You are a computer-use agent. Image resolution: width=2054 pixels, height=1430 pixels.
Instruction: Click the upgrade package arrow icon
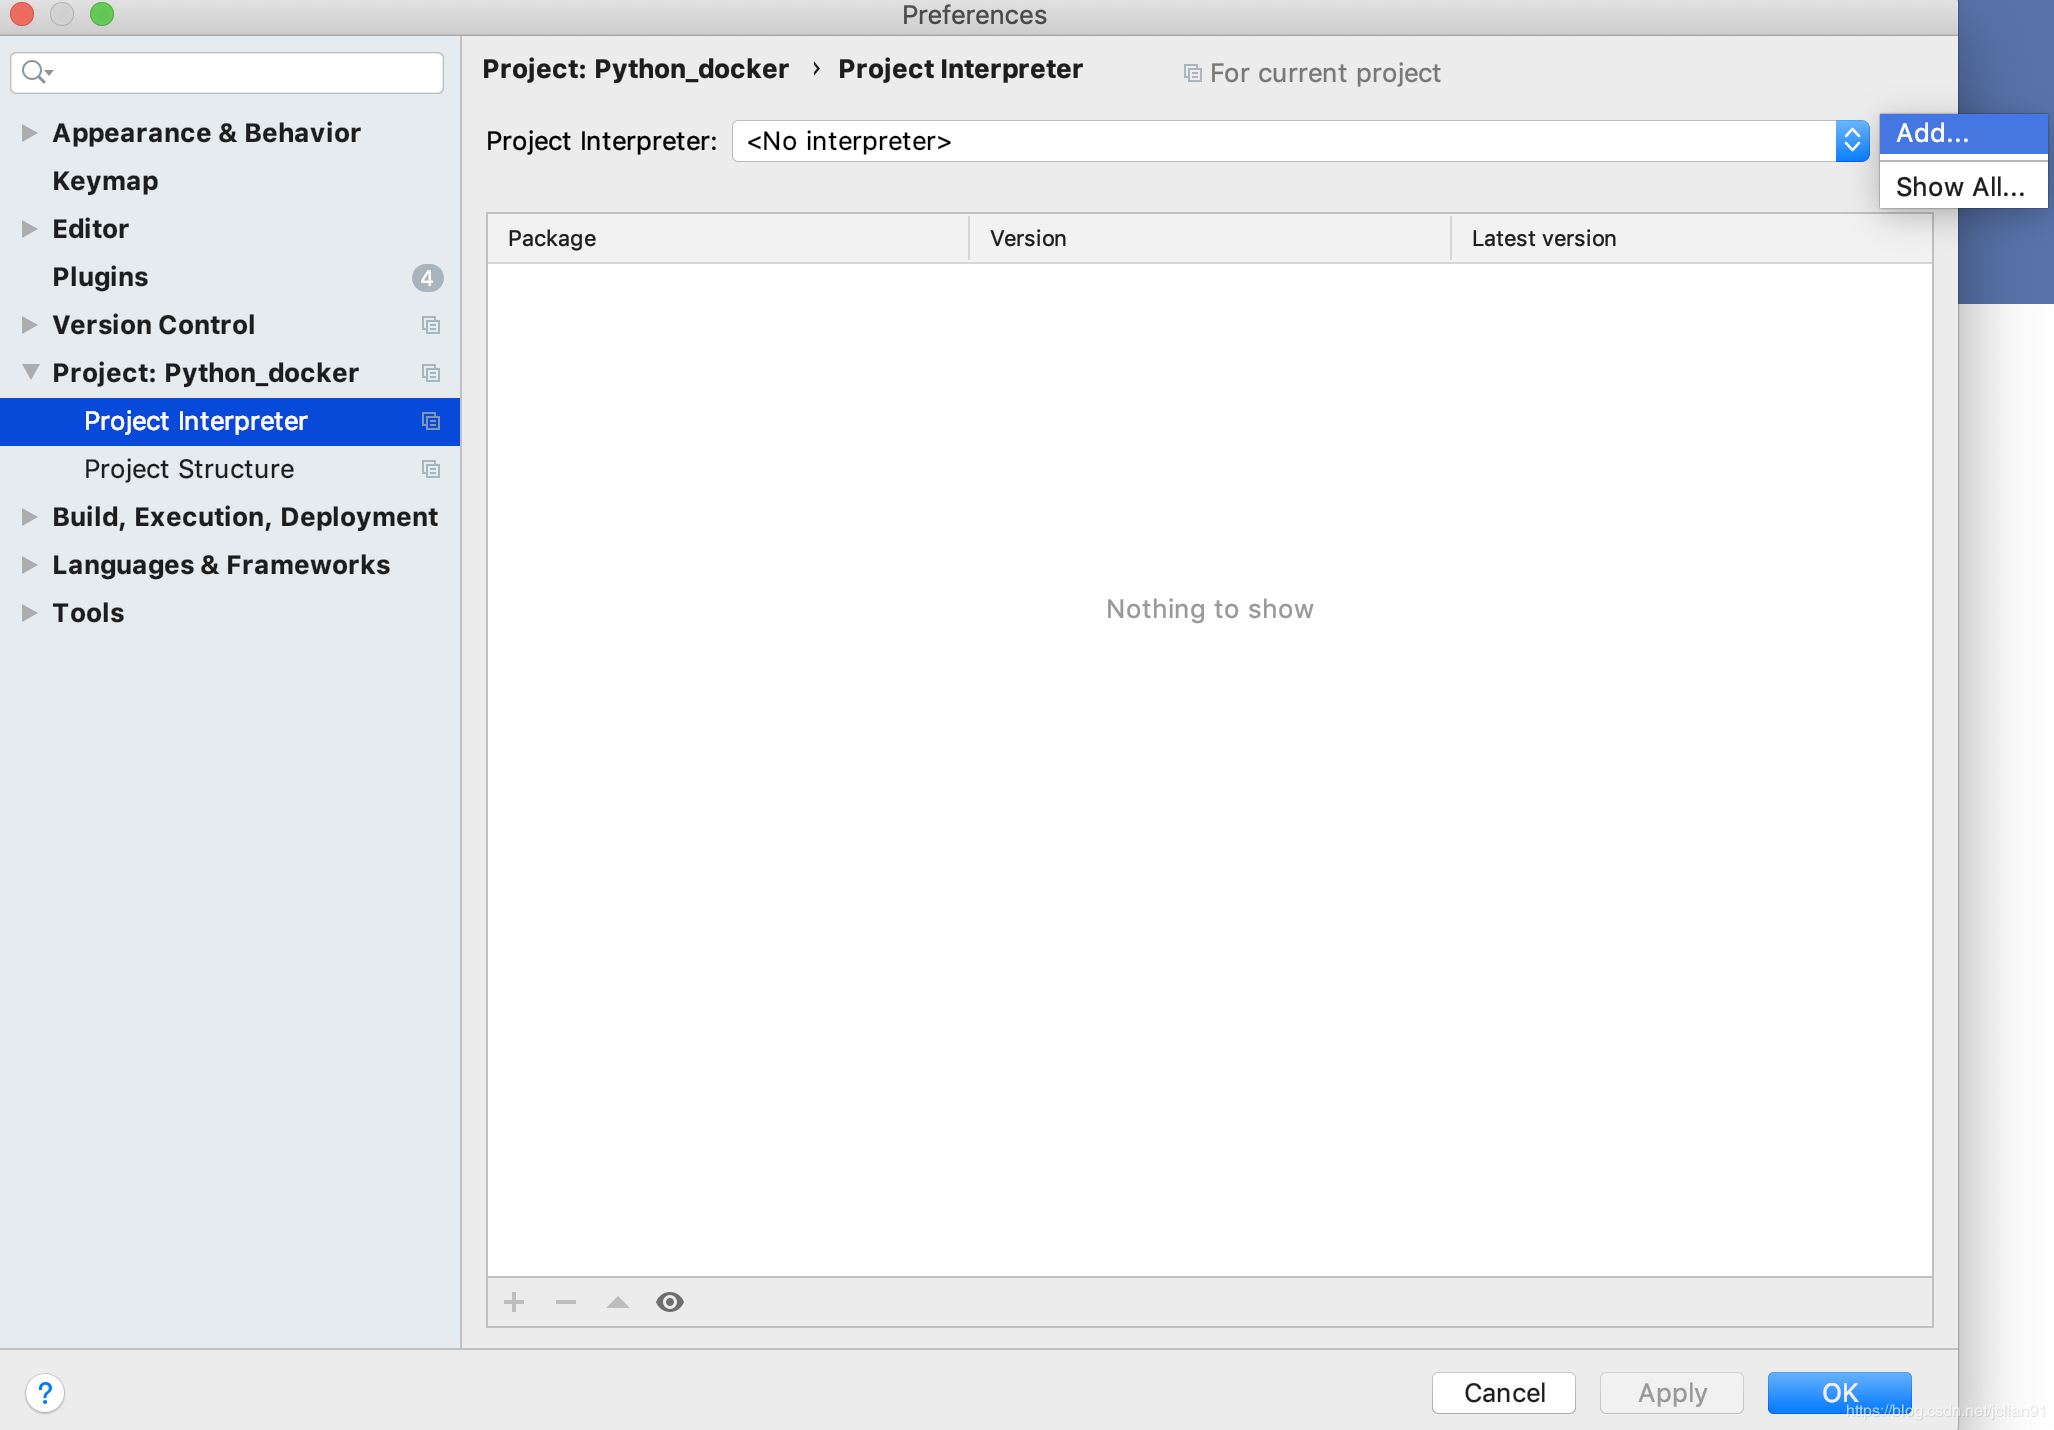coord(618,1302)
